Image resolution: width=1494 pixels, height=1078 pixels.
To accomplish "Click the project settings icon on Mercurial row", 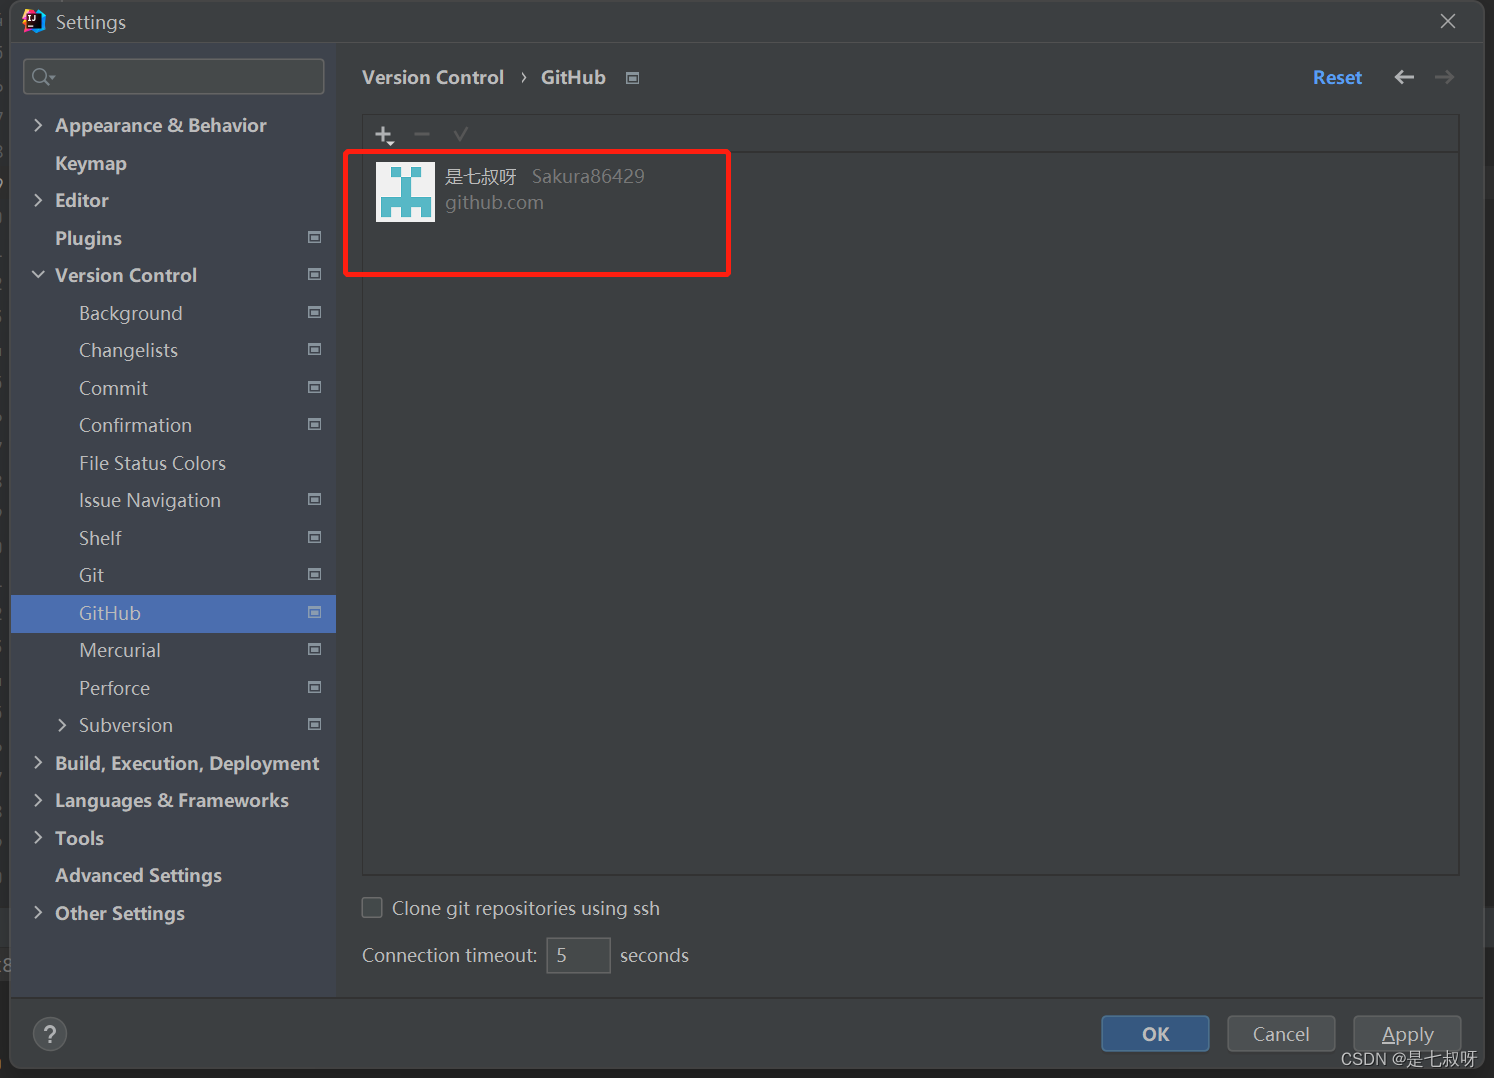I will click(315, 650).
